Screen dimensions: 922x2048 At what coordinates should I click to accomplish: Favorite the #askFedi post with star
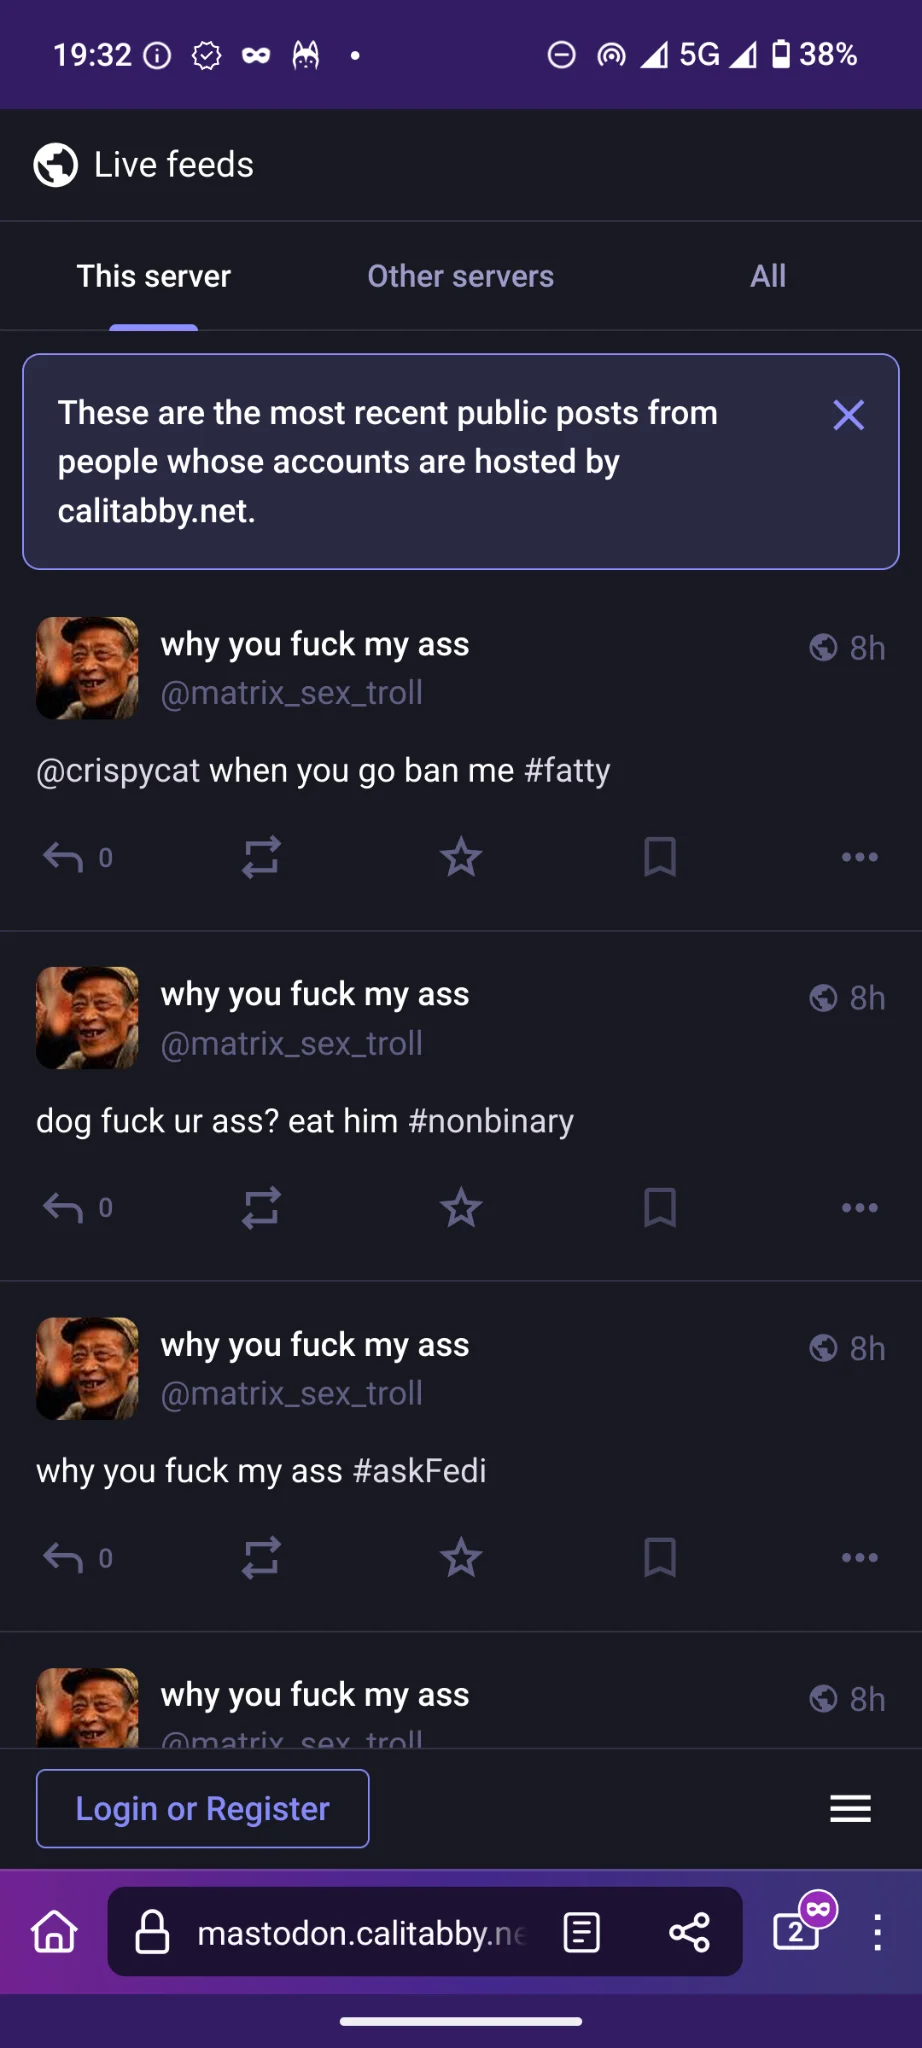461,1557
